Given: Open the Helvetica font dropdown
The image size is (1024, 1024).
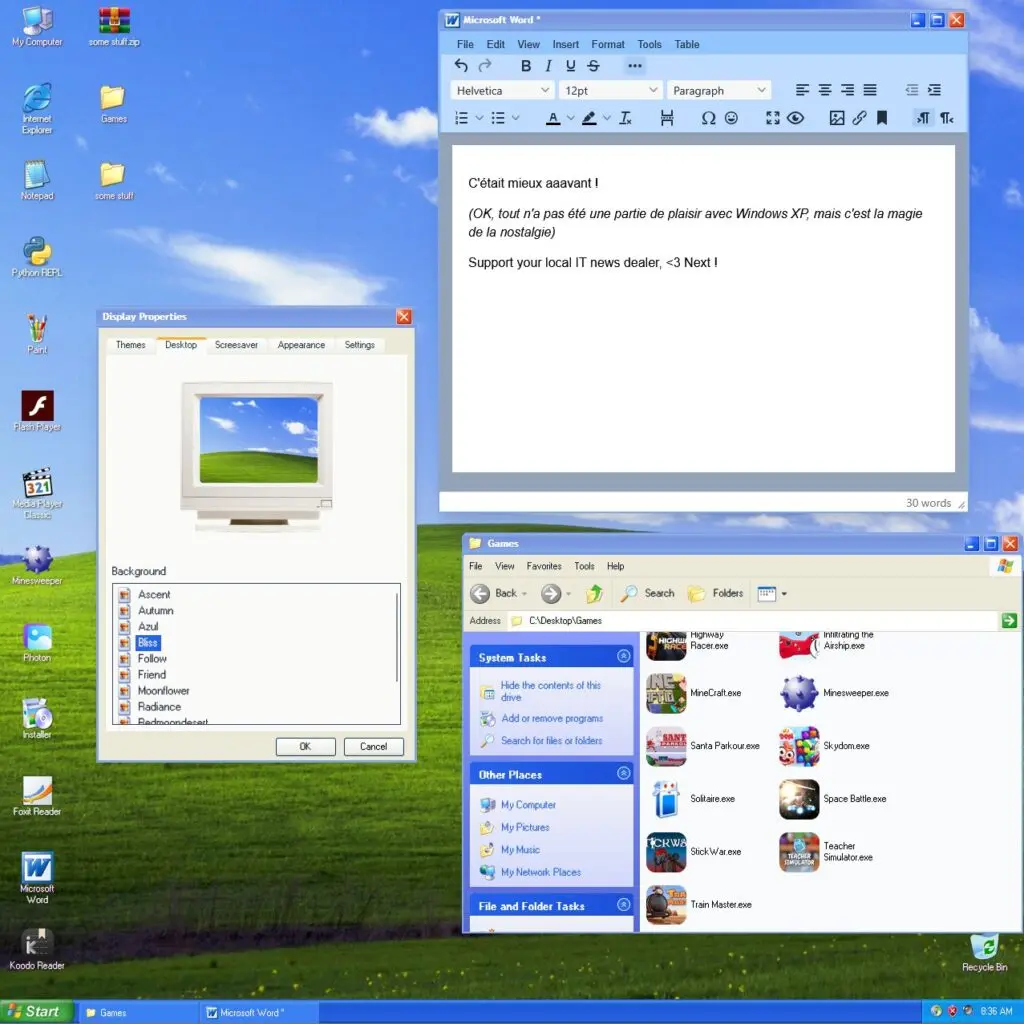Looking at the screenshot, I should [502, 90].
